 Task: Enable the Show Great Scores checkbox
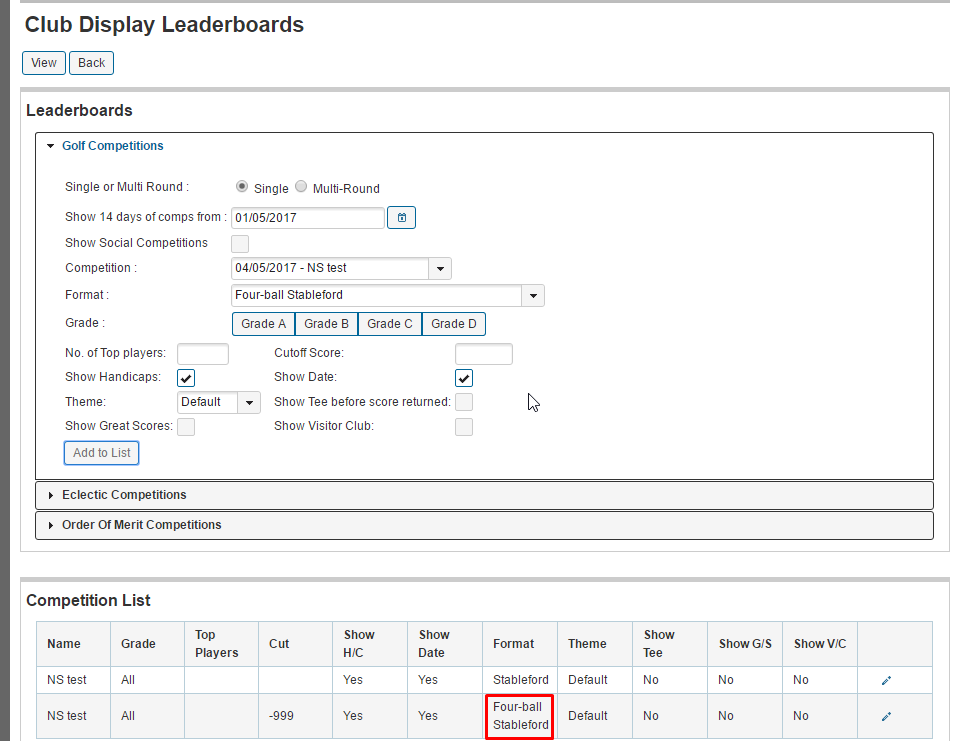click(x=185, y=426)
